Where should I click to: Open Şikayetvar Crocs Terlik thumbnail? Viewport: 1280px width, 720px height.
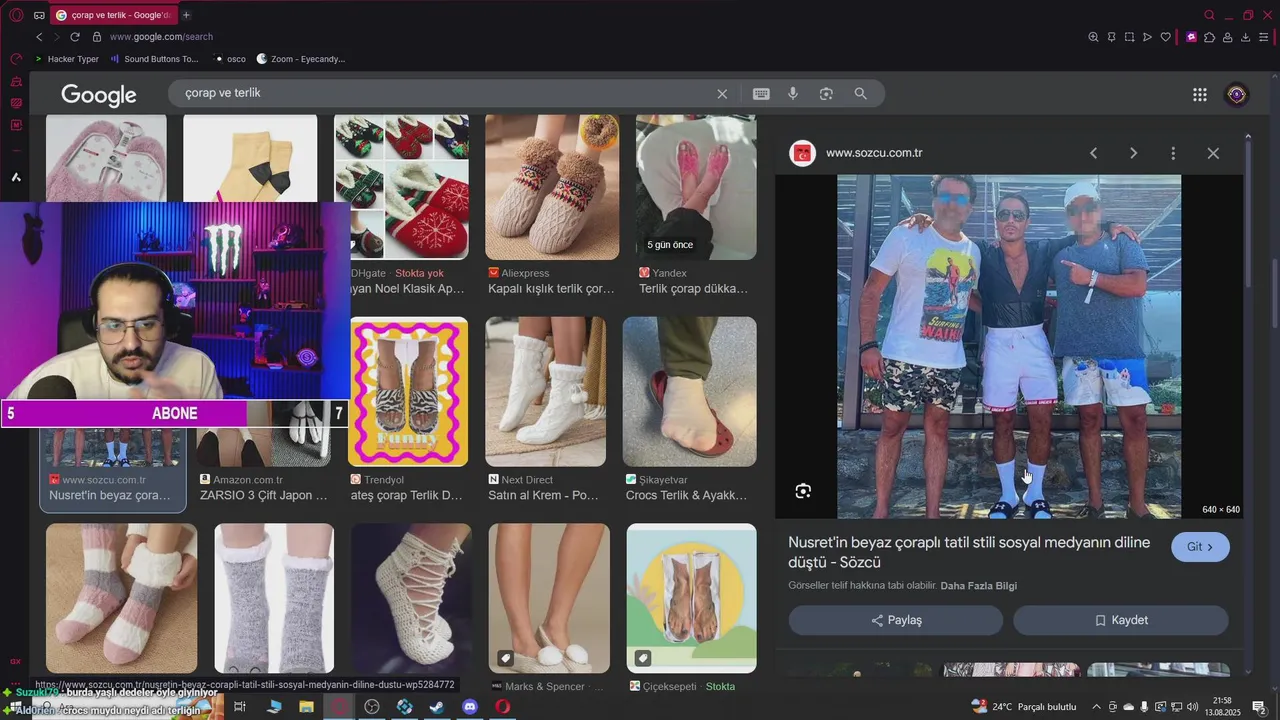coord(690,391)
